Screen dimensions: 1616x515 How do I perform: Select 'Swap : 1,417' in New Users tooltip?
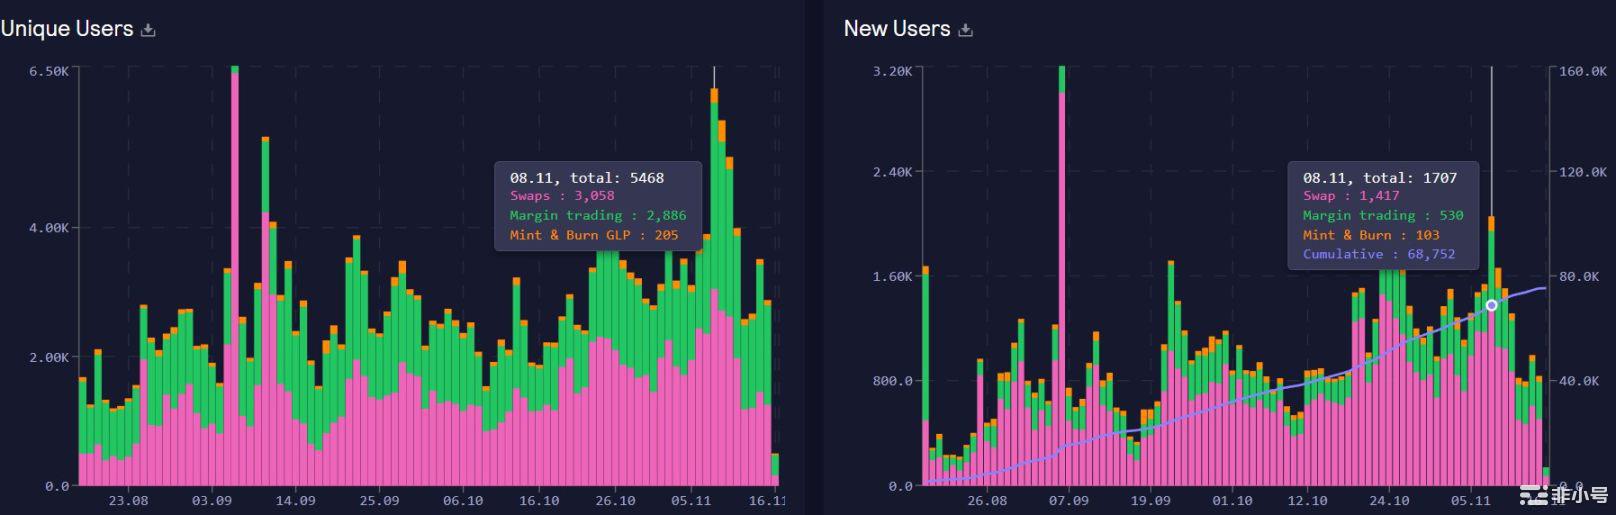[1350, 196]
